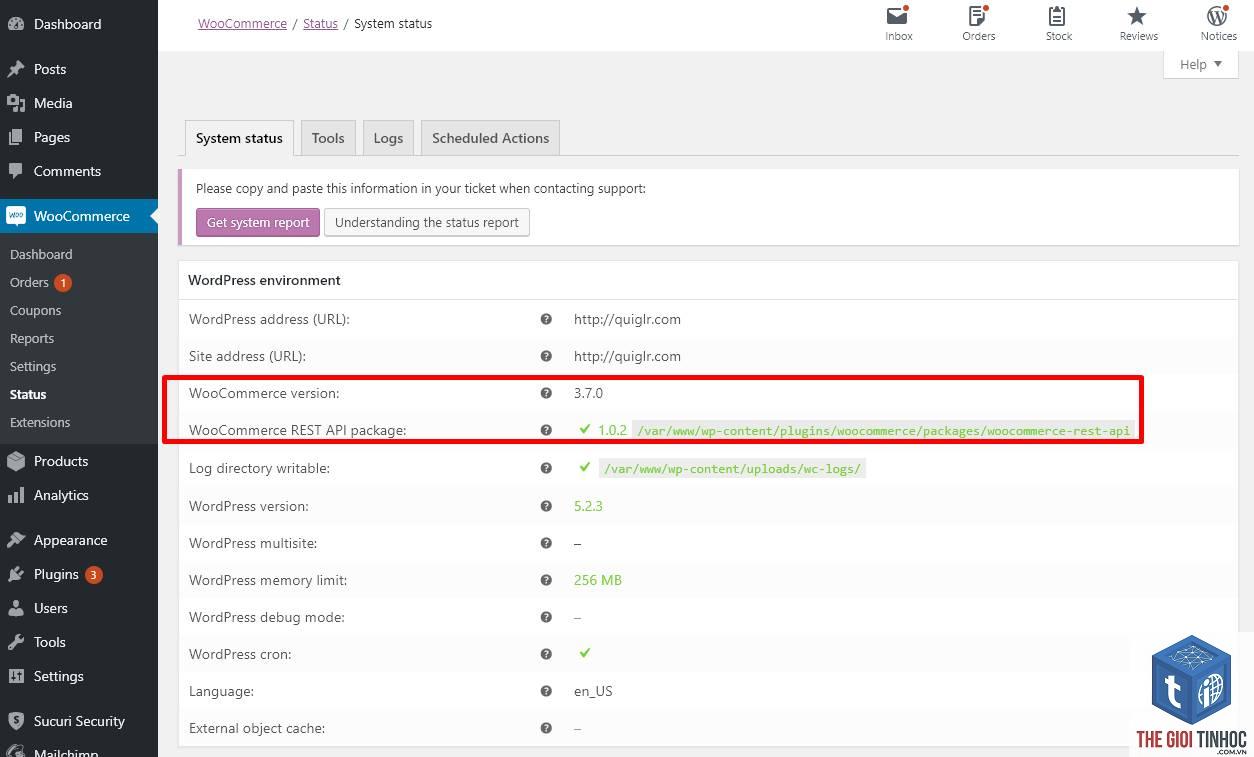The width and height of the screenshot is (1254, 757).
Task: Open the Reviews star icon
Action: 1137,16
